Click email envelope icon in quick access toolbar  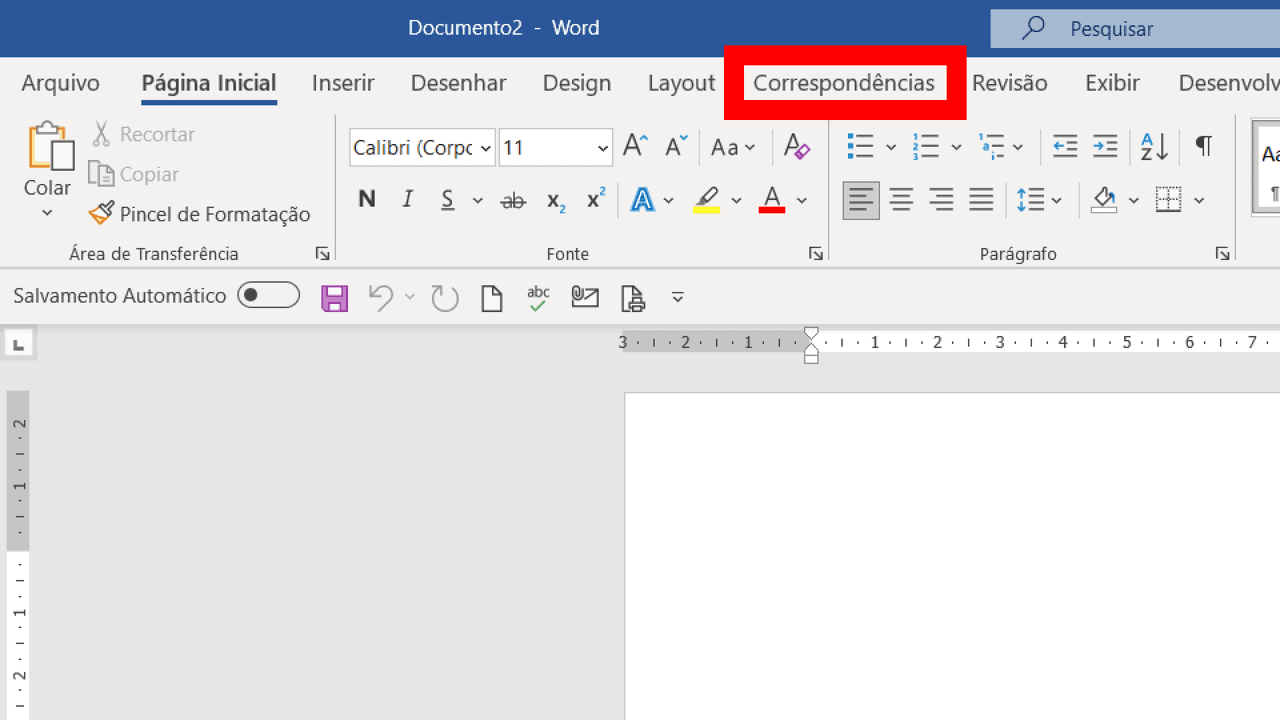[585, 297]
